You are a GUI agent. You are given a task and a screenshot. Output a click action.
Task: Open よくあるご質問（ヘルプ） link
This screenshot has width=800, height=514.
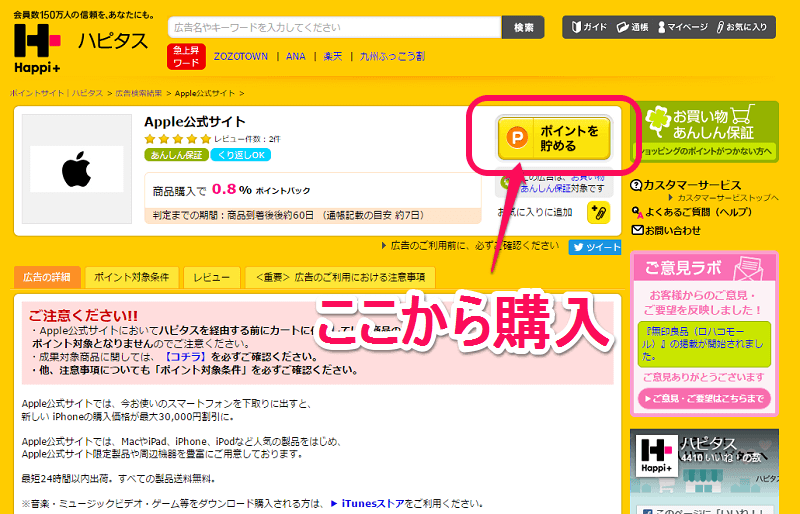(x=692, y=212)
